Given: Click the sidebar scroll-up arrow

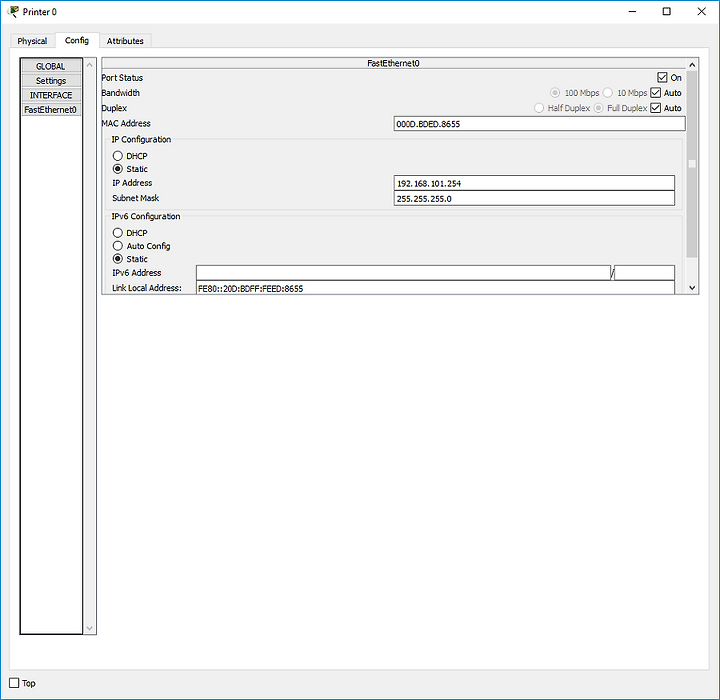Looking at the screenshot, I should click(90, 65).
